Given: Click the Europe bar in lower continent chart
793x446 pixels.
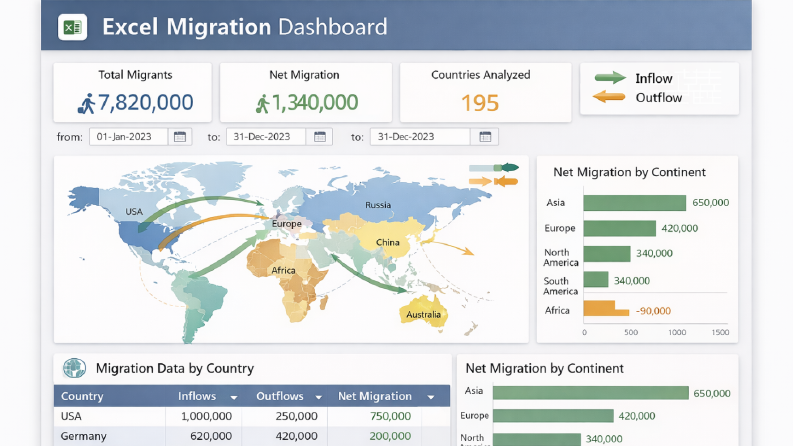Looking at the screenshot, I should click(x=553, y=416).
